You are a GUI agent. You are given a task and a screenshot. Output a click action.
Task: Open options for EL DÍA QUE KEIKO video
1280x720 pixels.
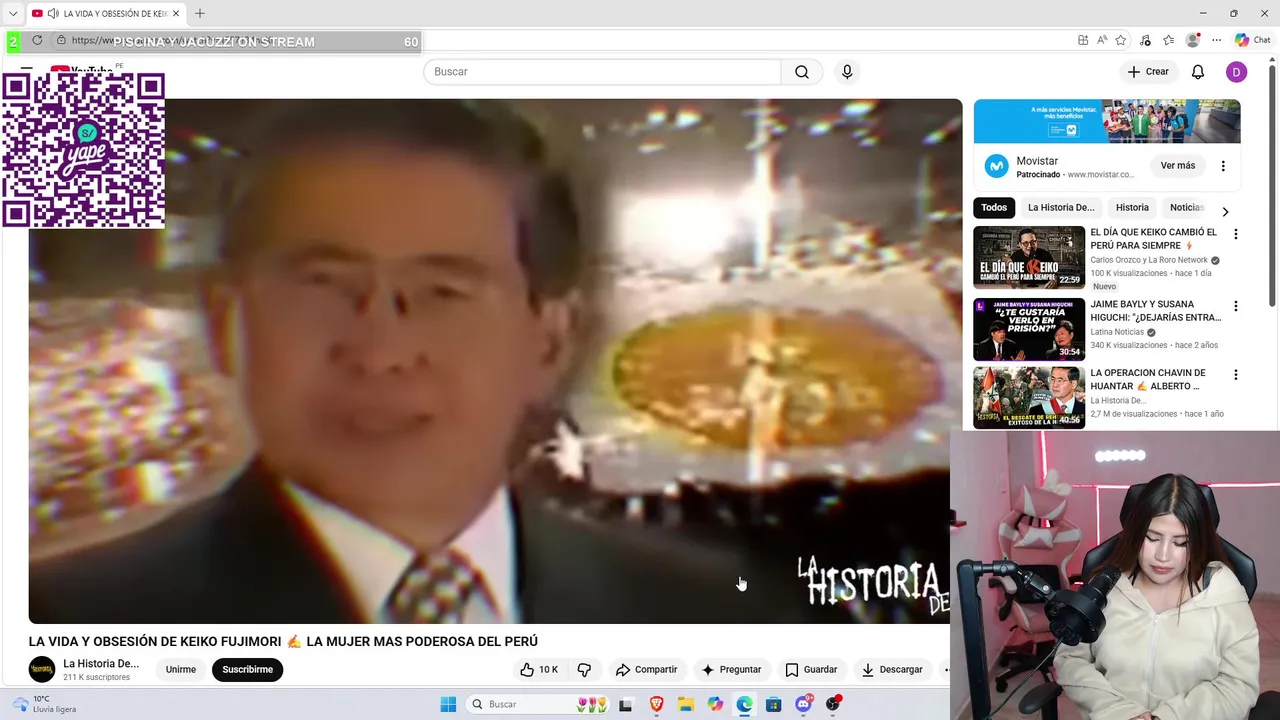(x=1236, y=234)
